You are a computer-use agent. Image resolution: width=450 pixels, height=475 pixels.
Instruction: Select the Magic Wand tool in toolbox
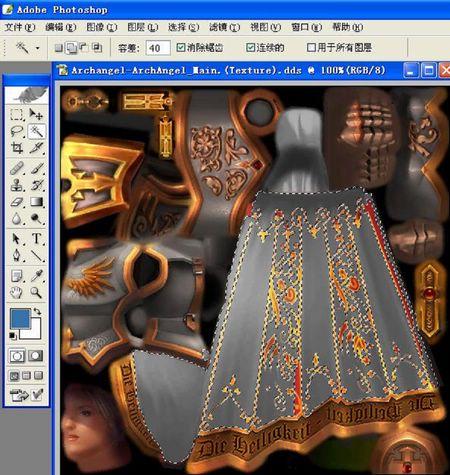pos(36,131)
